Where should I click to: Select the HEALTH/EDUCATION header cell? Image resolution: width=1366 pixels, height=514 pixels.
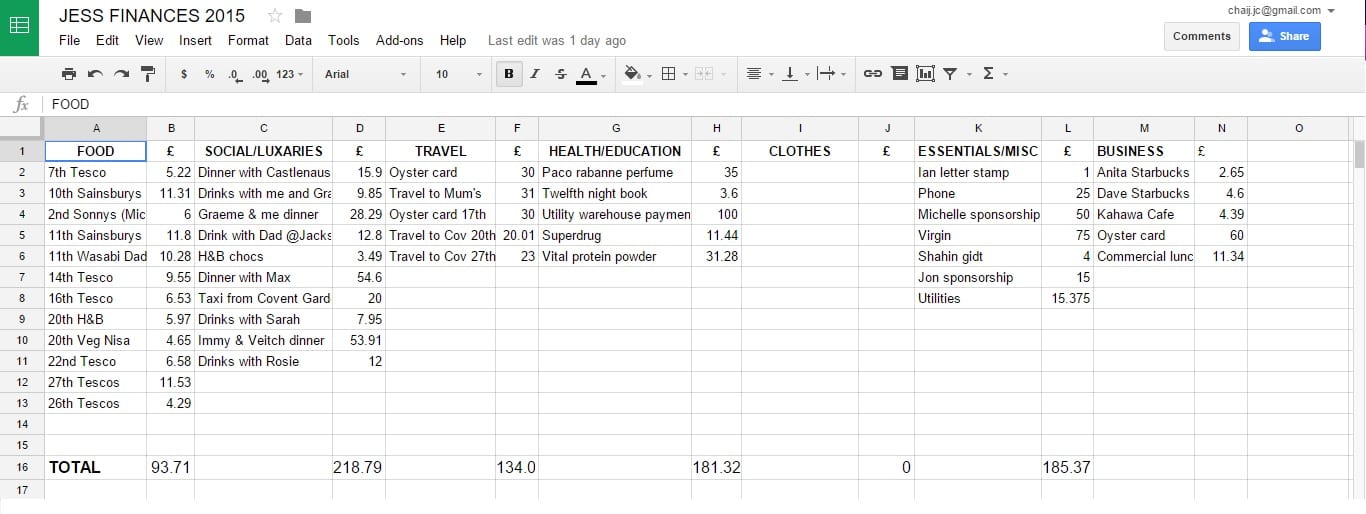[615, 151]
